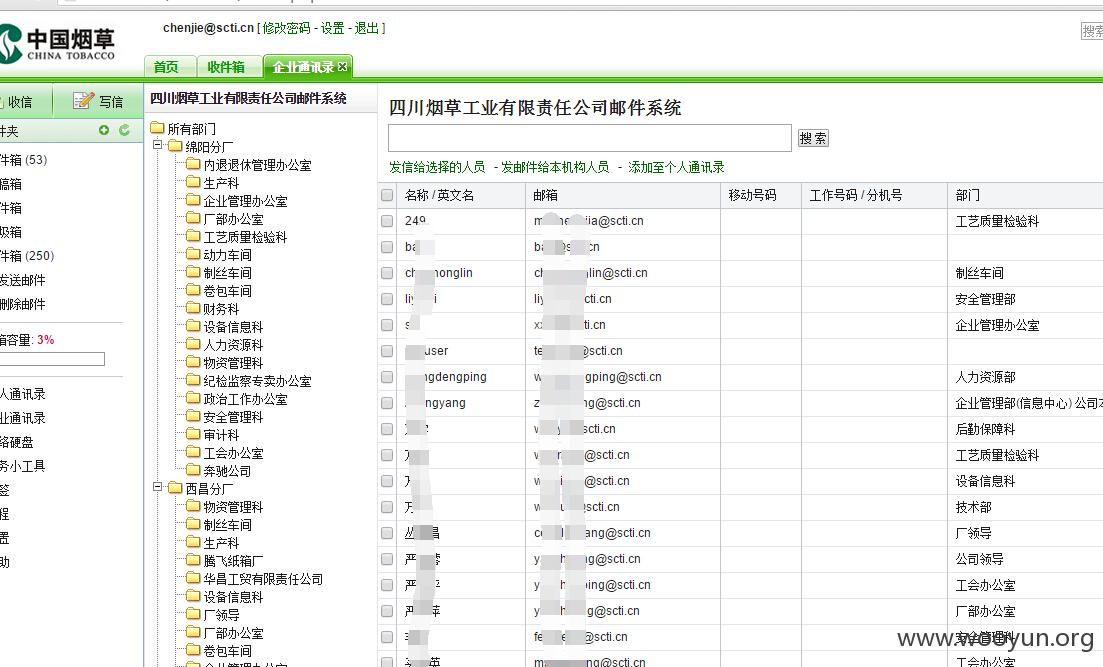Toggle the select-all checkbox in table header
This screenshot has width=1103, height=667.
point(387,195)
